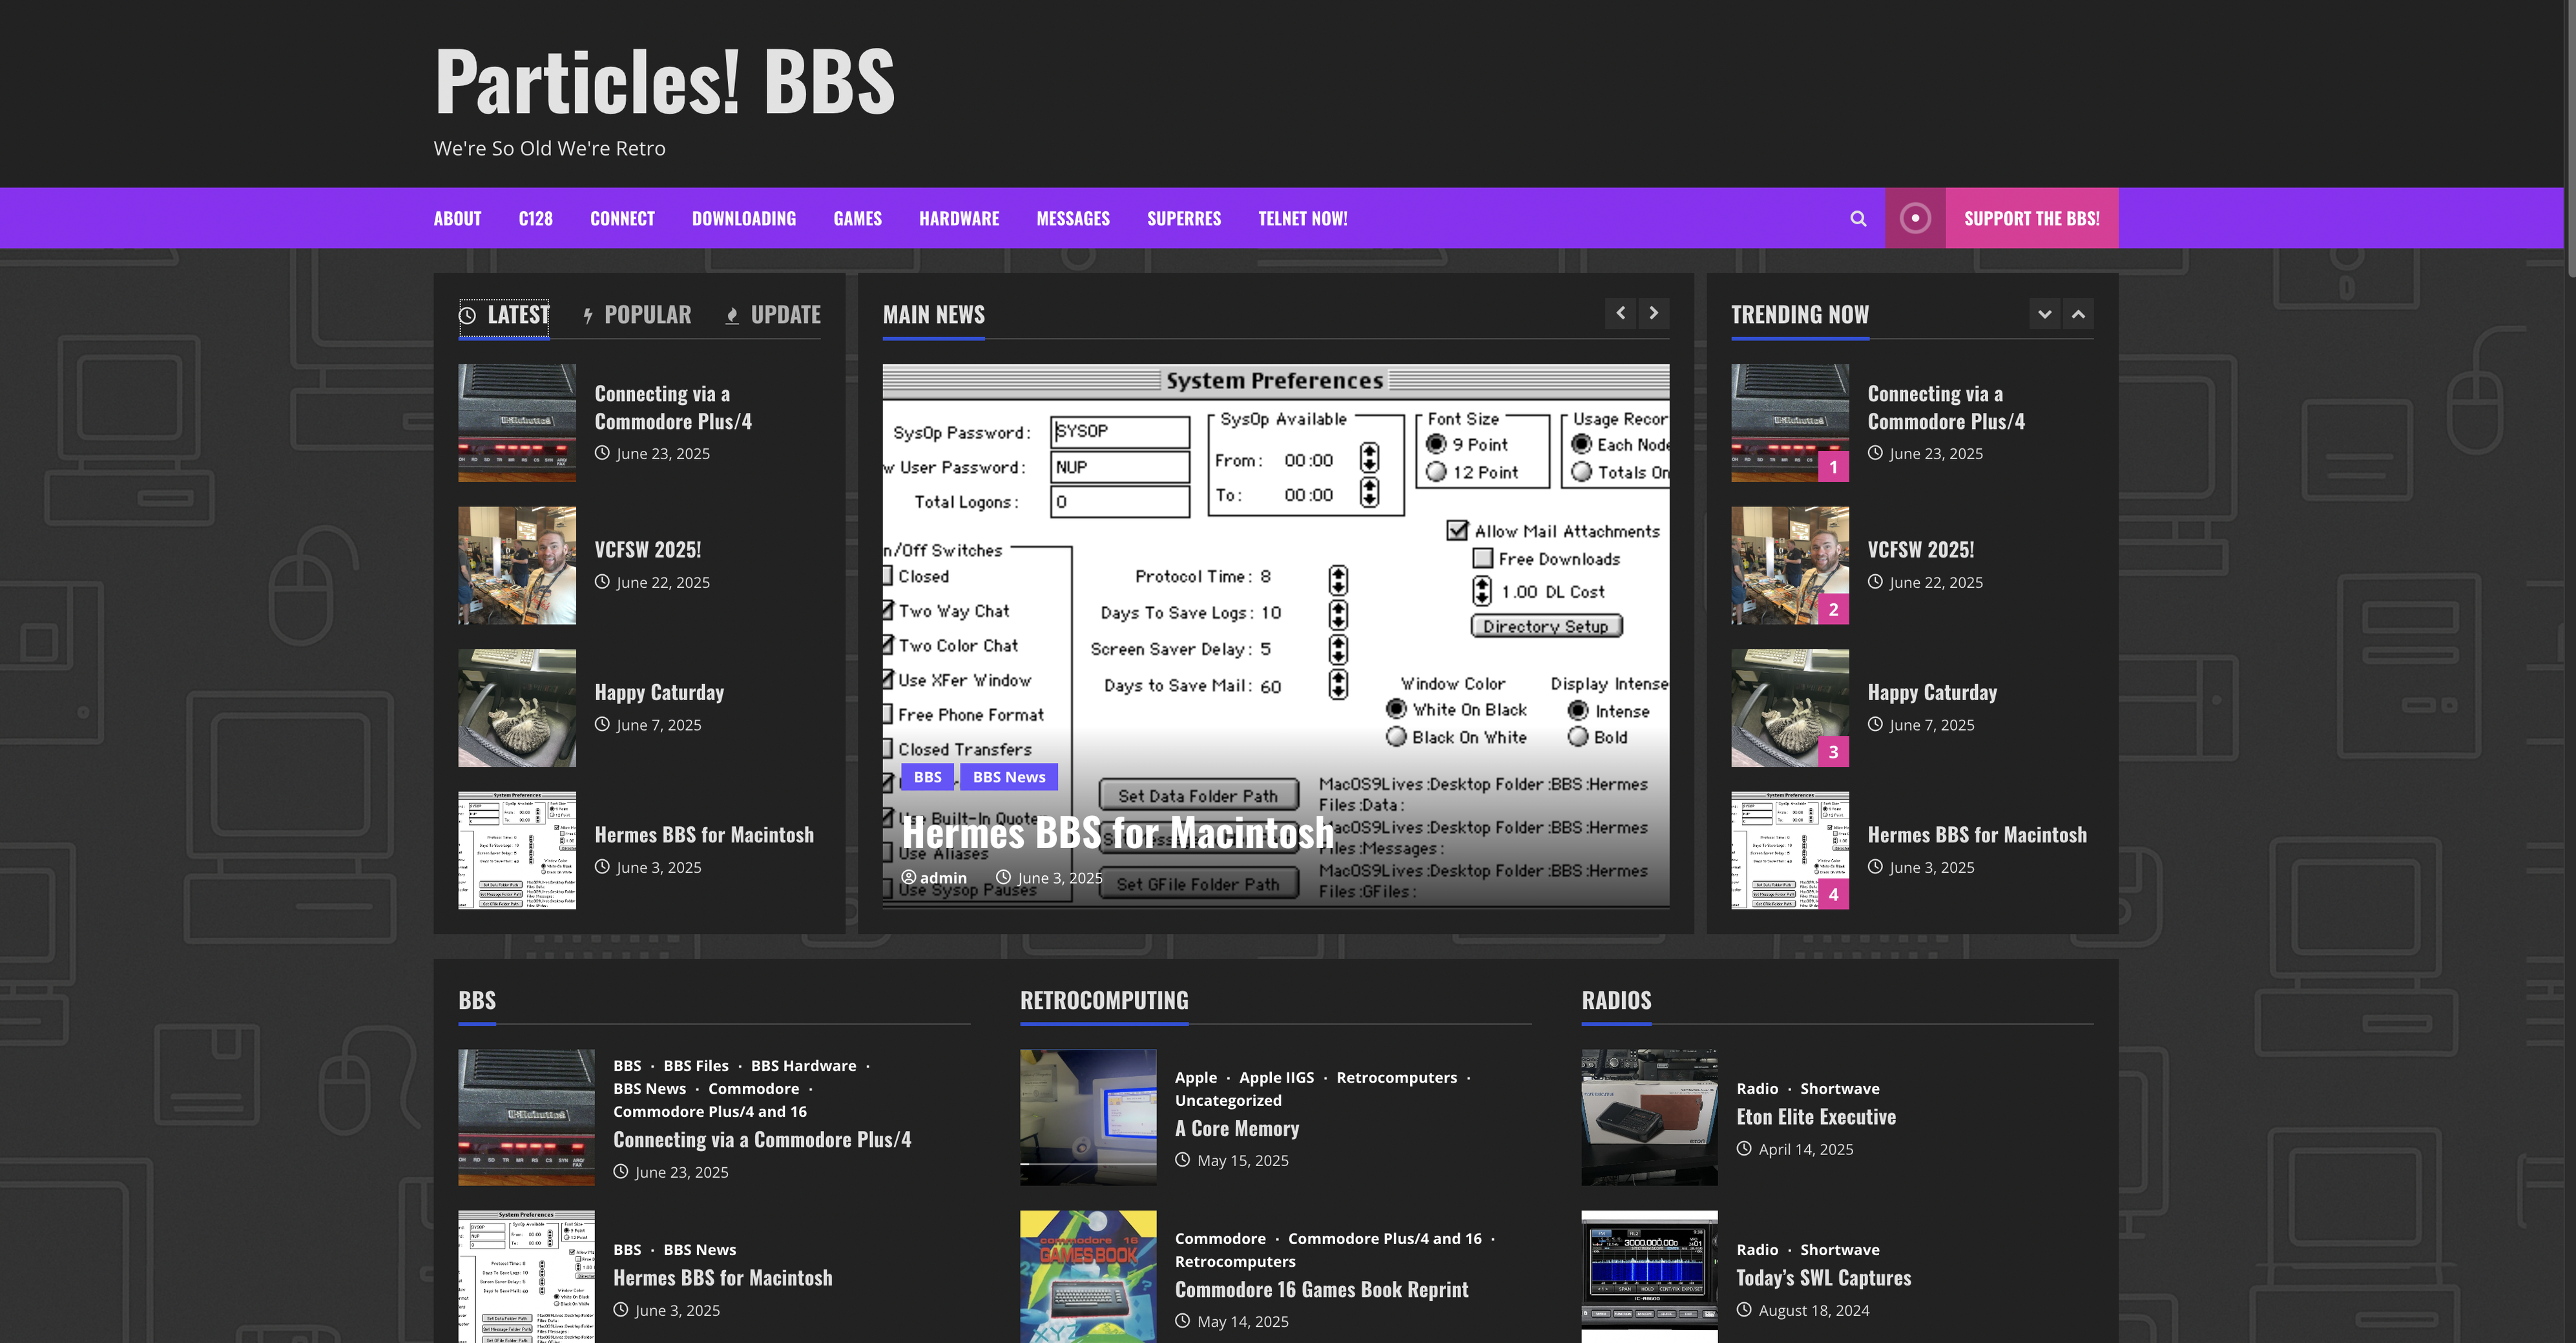2576x1343 pixels.
Task: Open BBS section post Connecting via a Commodore Plus/4
Action: coord(762,1139)
